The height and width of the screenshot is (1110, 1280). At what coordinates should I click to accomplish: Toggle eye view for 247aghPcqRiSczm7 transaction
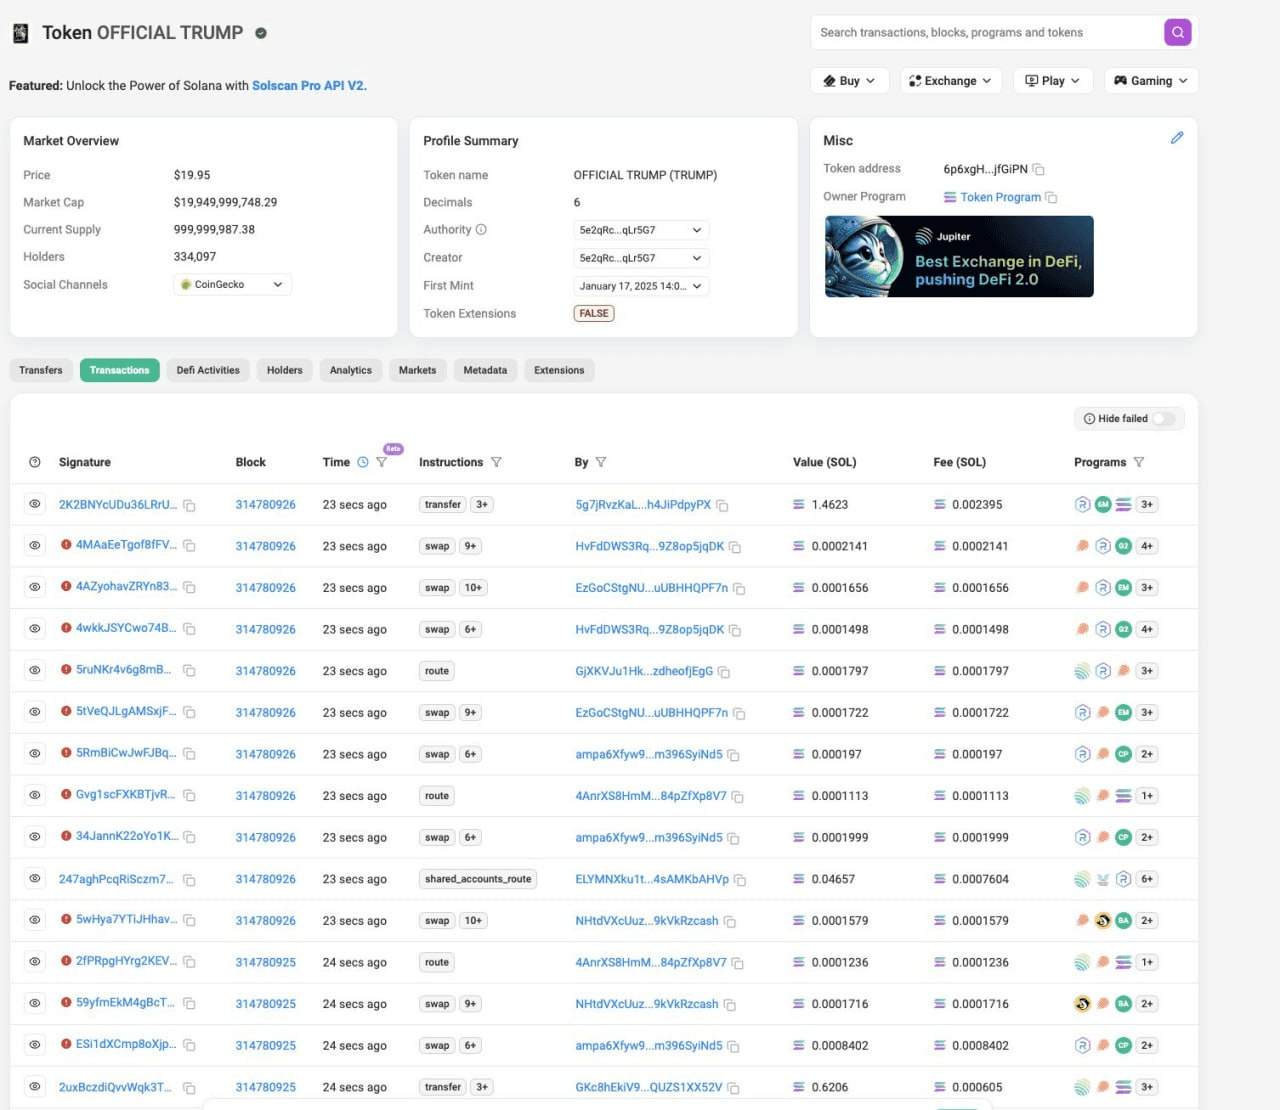(x=35, y=879)
